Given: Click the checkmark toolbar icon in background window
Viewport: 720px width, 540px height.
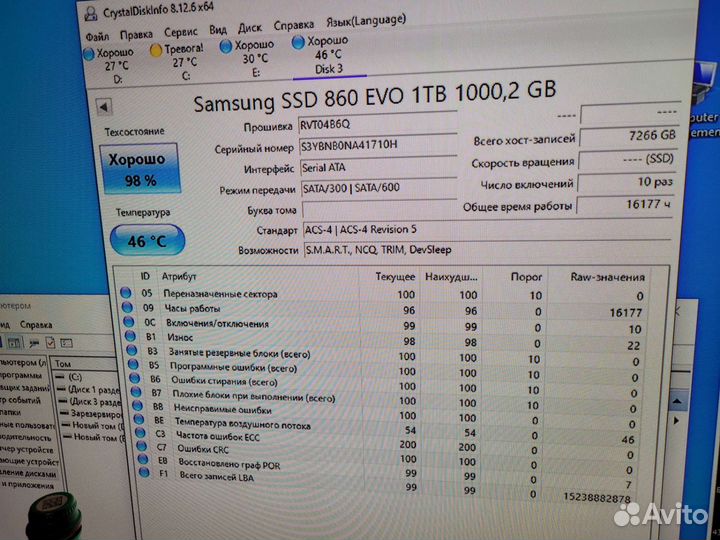Looking at the screenshot, I should click(50, 343).
